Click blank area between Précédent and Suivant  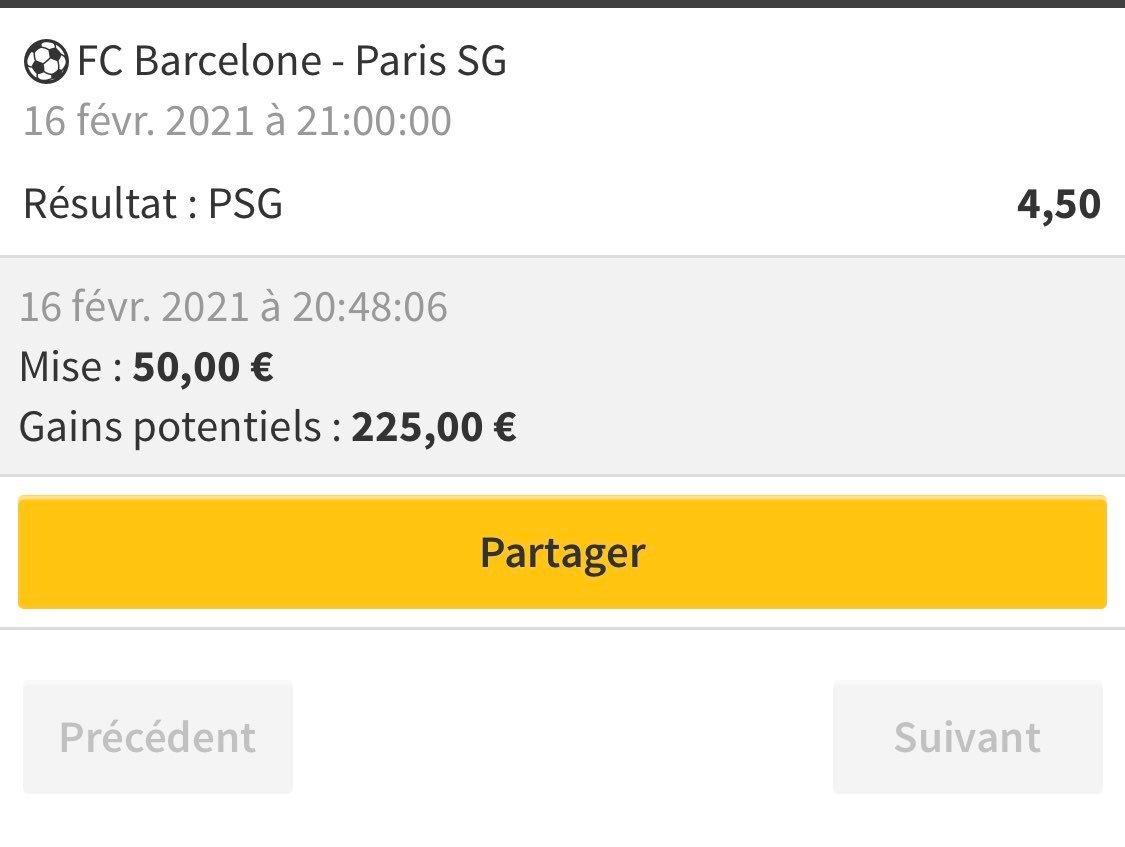coord(562,738)
